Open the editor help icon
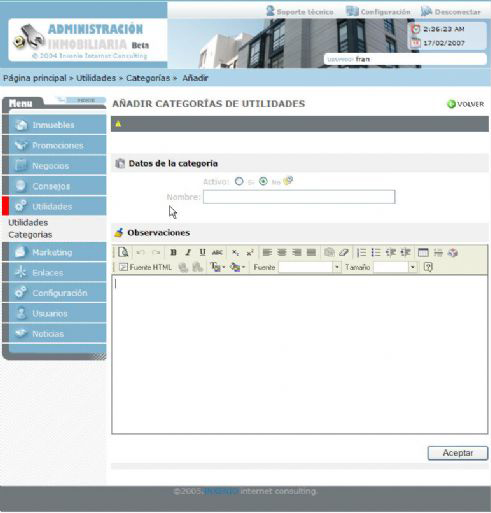This screenshot has height=513, width=491. tap(428, 267)
